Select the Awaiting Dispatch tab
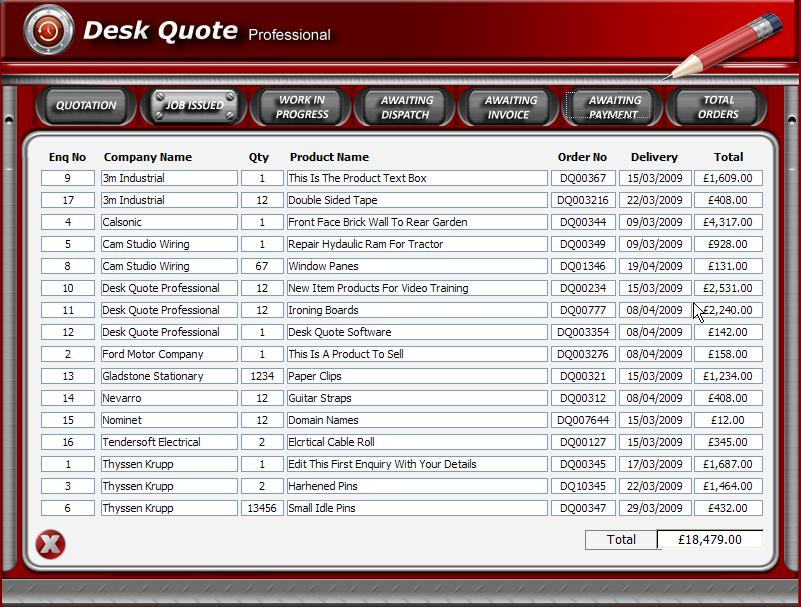 (406, 107)
